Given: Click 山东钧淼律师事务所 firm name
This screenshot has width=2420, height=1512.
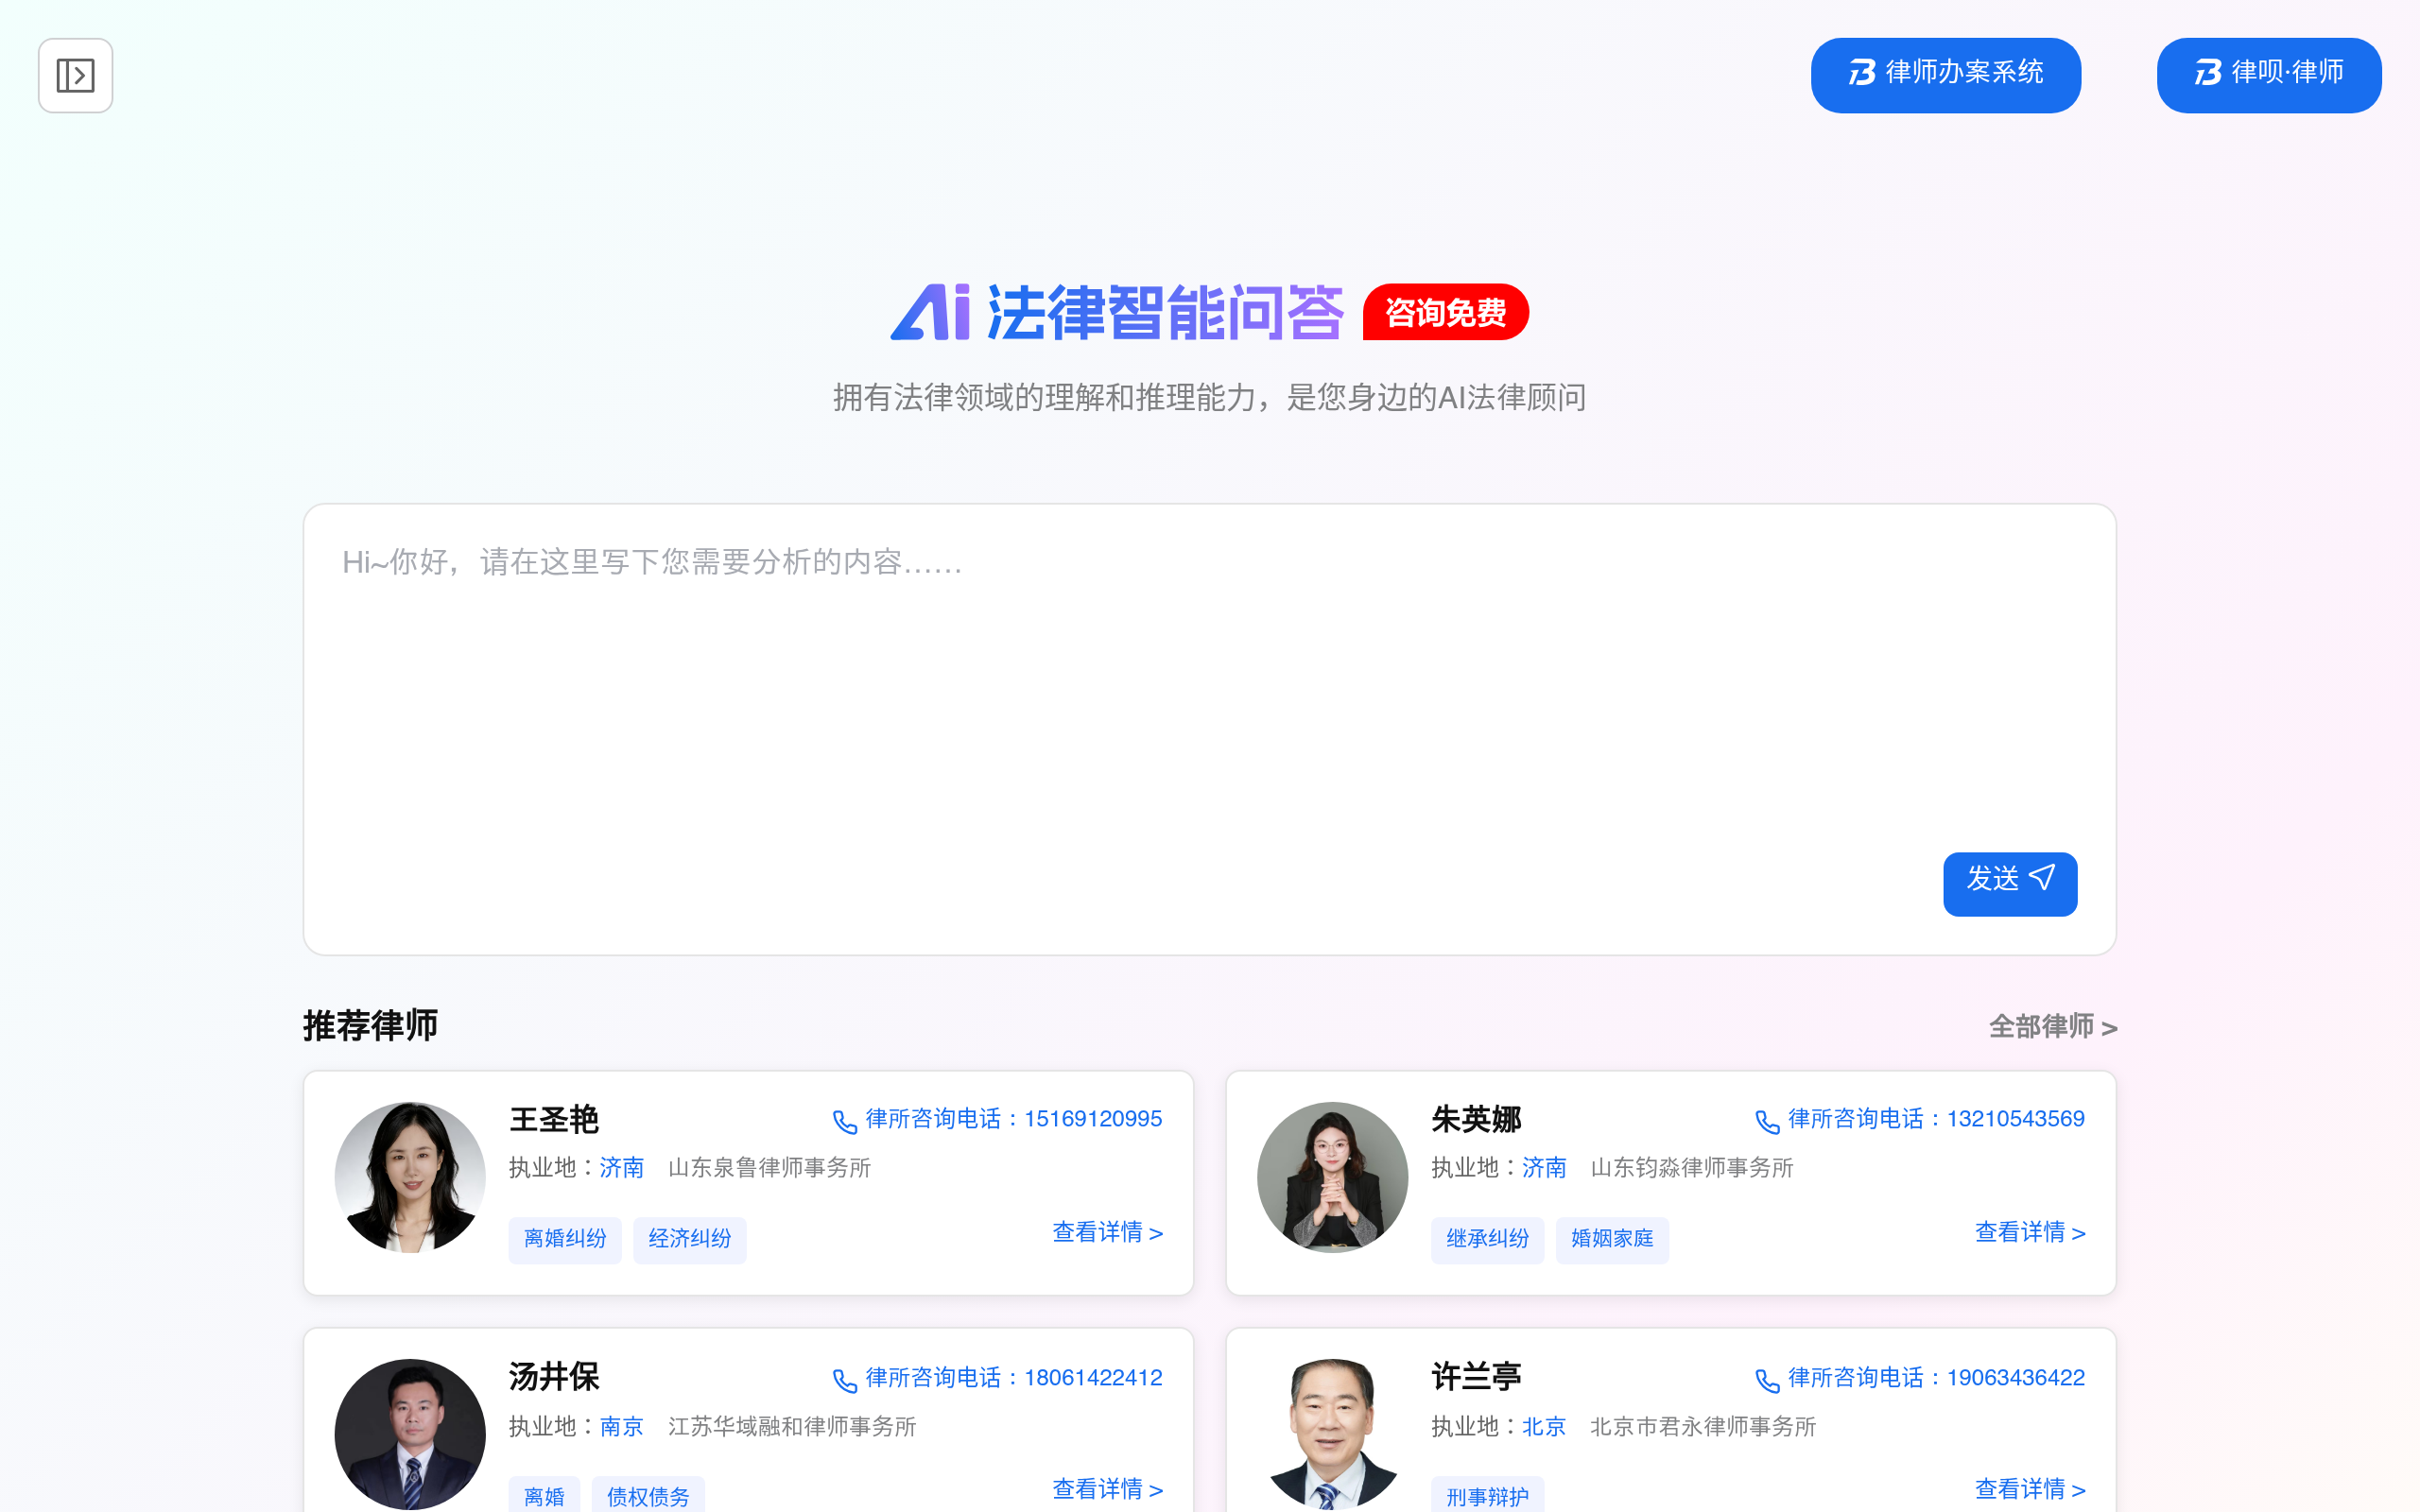Looking at the screenshot, I should point(1692,1167).
